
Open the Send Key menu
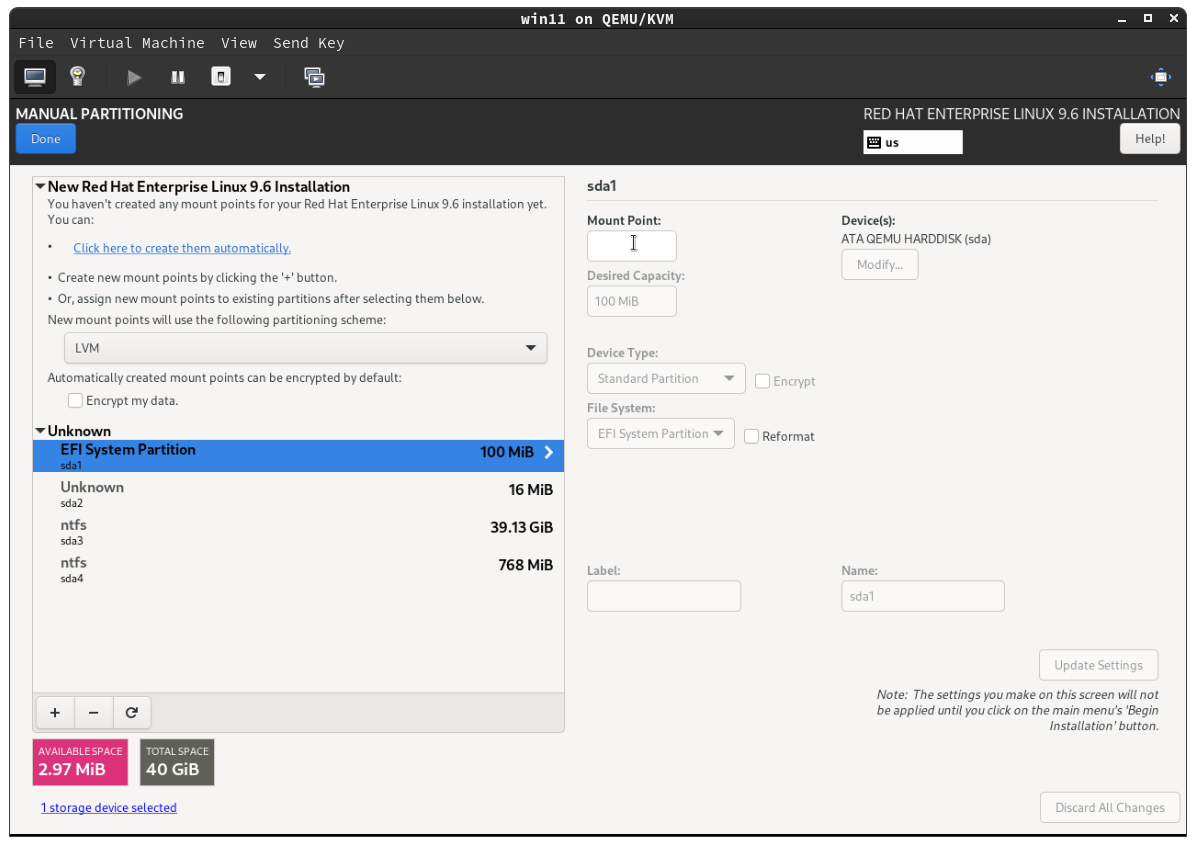[x=309, y=43]
